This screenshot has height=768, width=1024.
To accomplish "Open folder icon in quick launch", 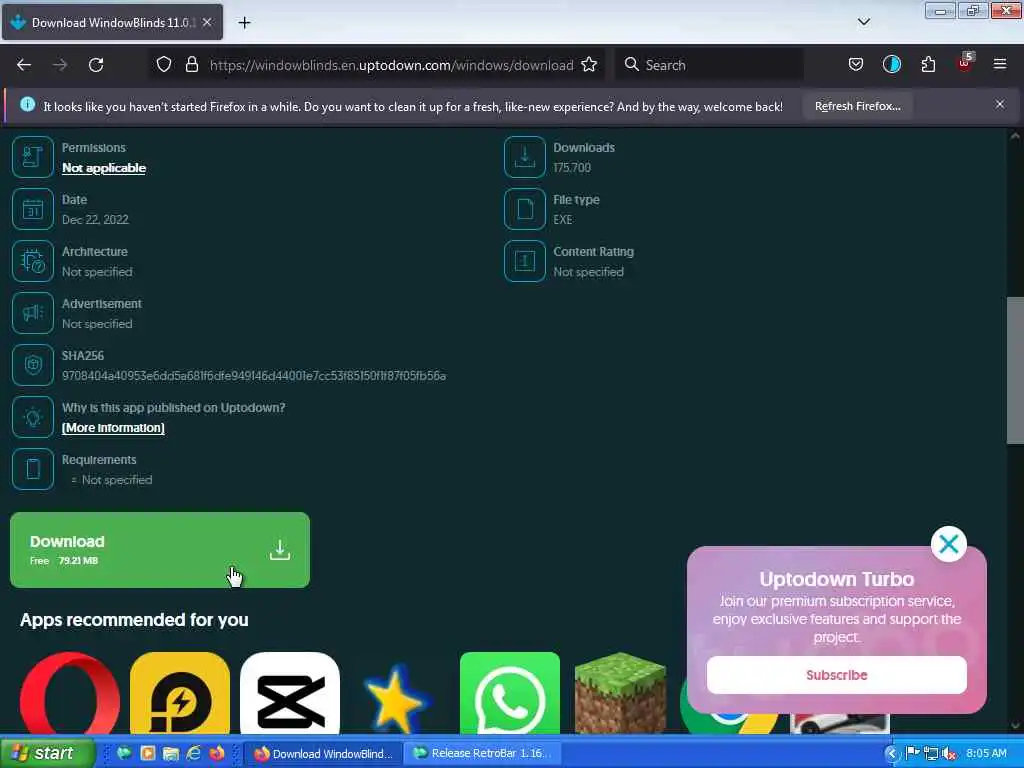I will click(170, 753).
